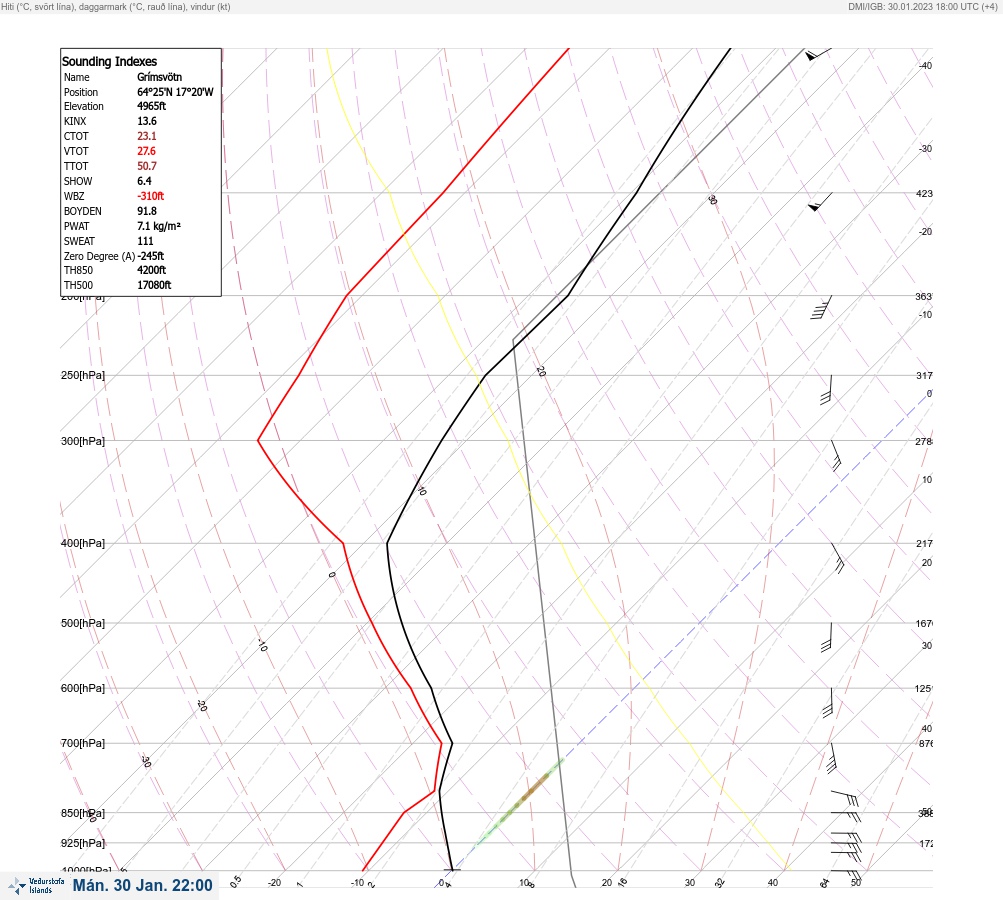Screen dimensions: 1003x900
Task: Click the wind barb at 700 hPa
Action: [x=832, y=758]
